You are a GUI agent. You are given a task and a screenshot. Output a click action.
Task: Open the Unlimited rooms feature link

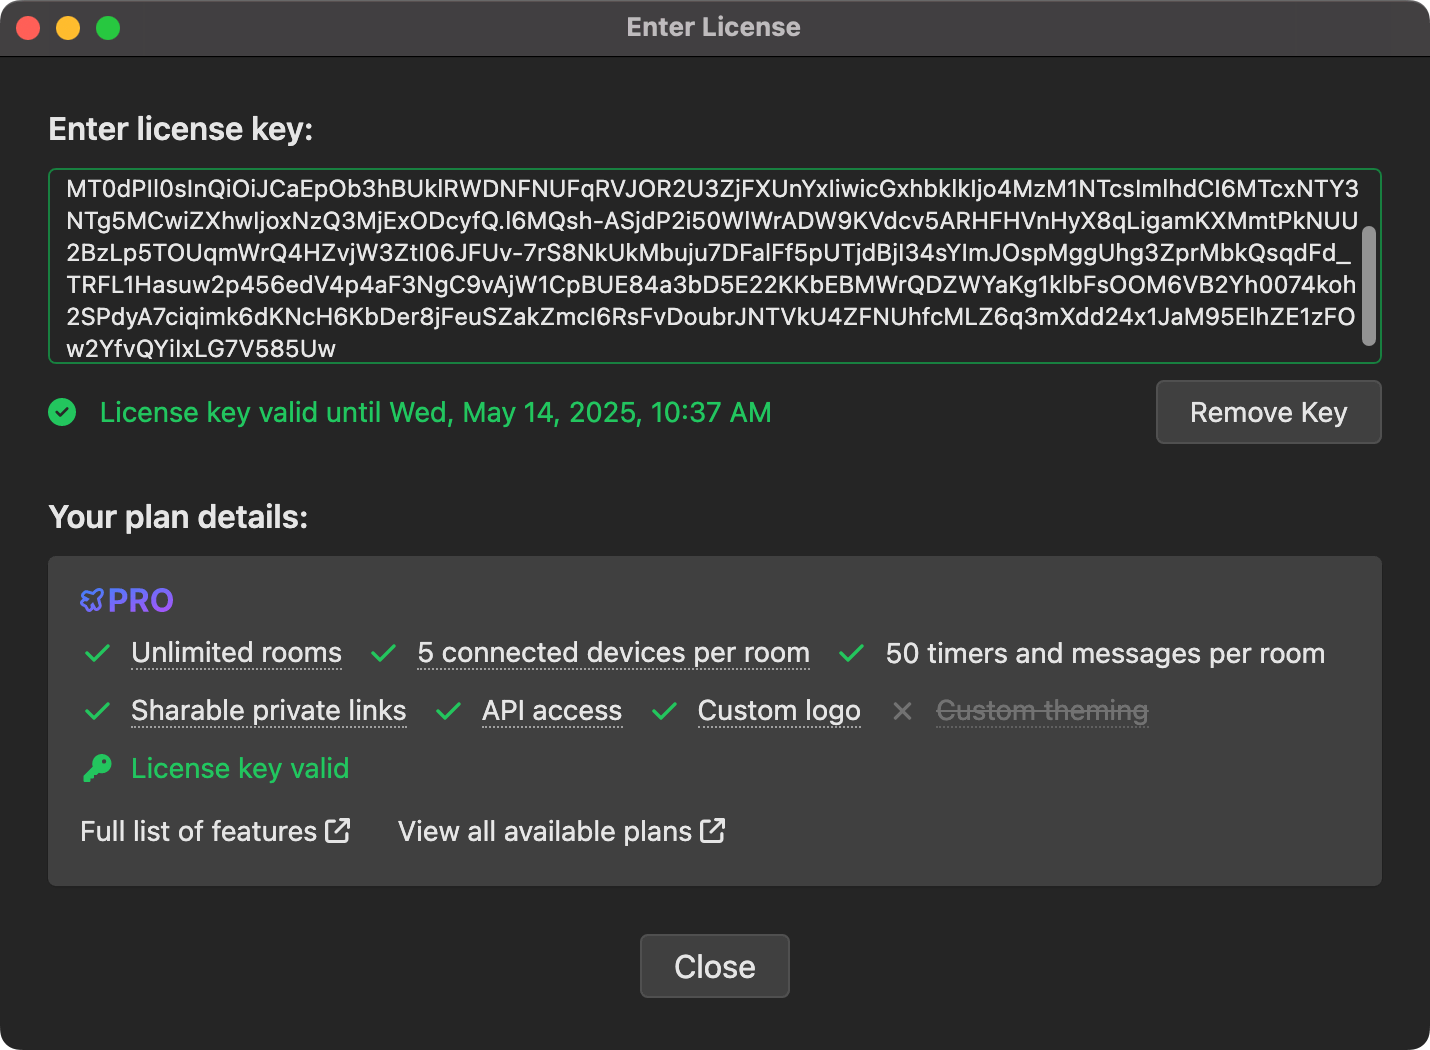(x=235, y=653)
